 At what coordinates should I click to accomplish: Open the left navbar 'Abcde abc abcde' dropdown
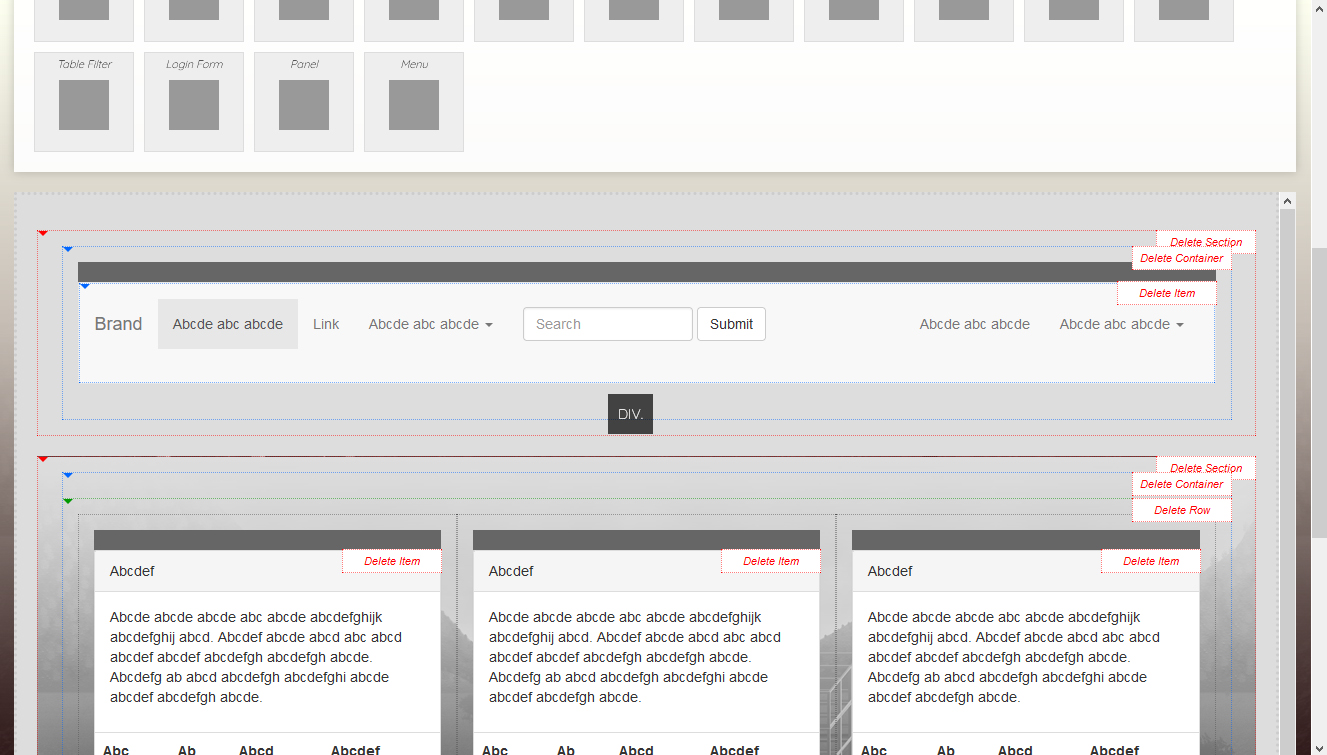click(430, 324)
